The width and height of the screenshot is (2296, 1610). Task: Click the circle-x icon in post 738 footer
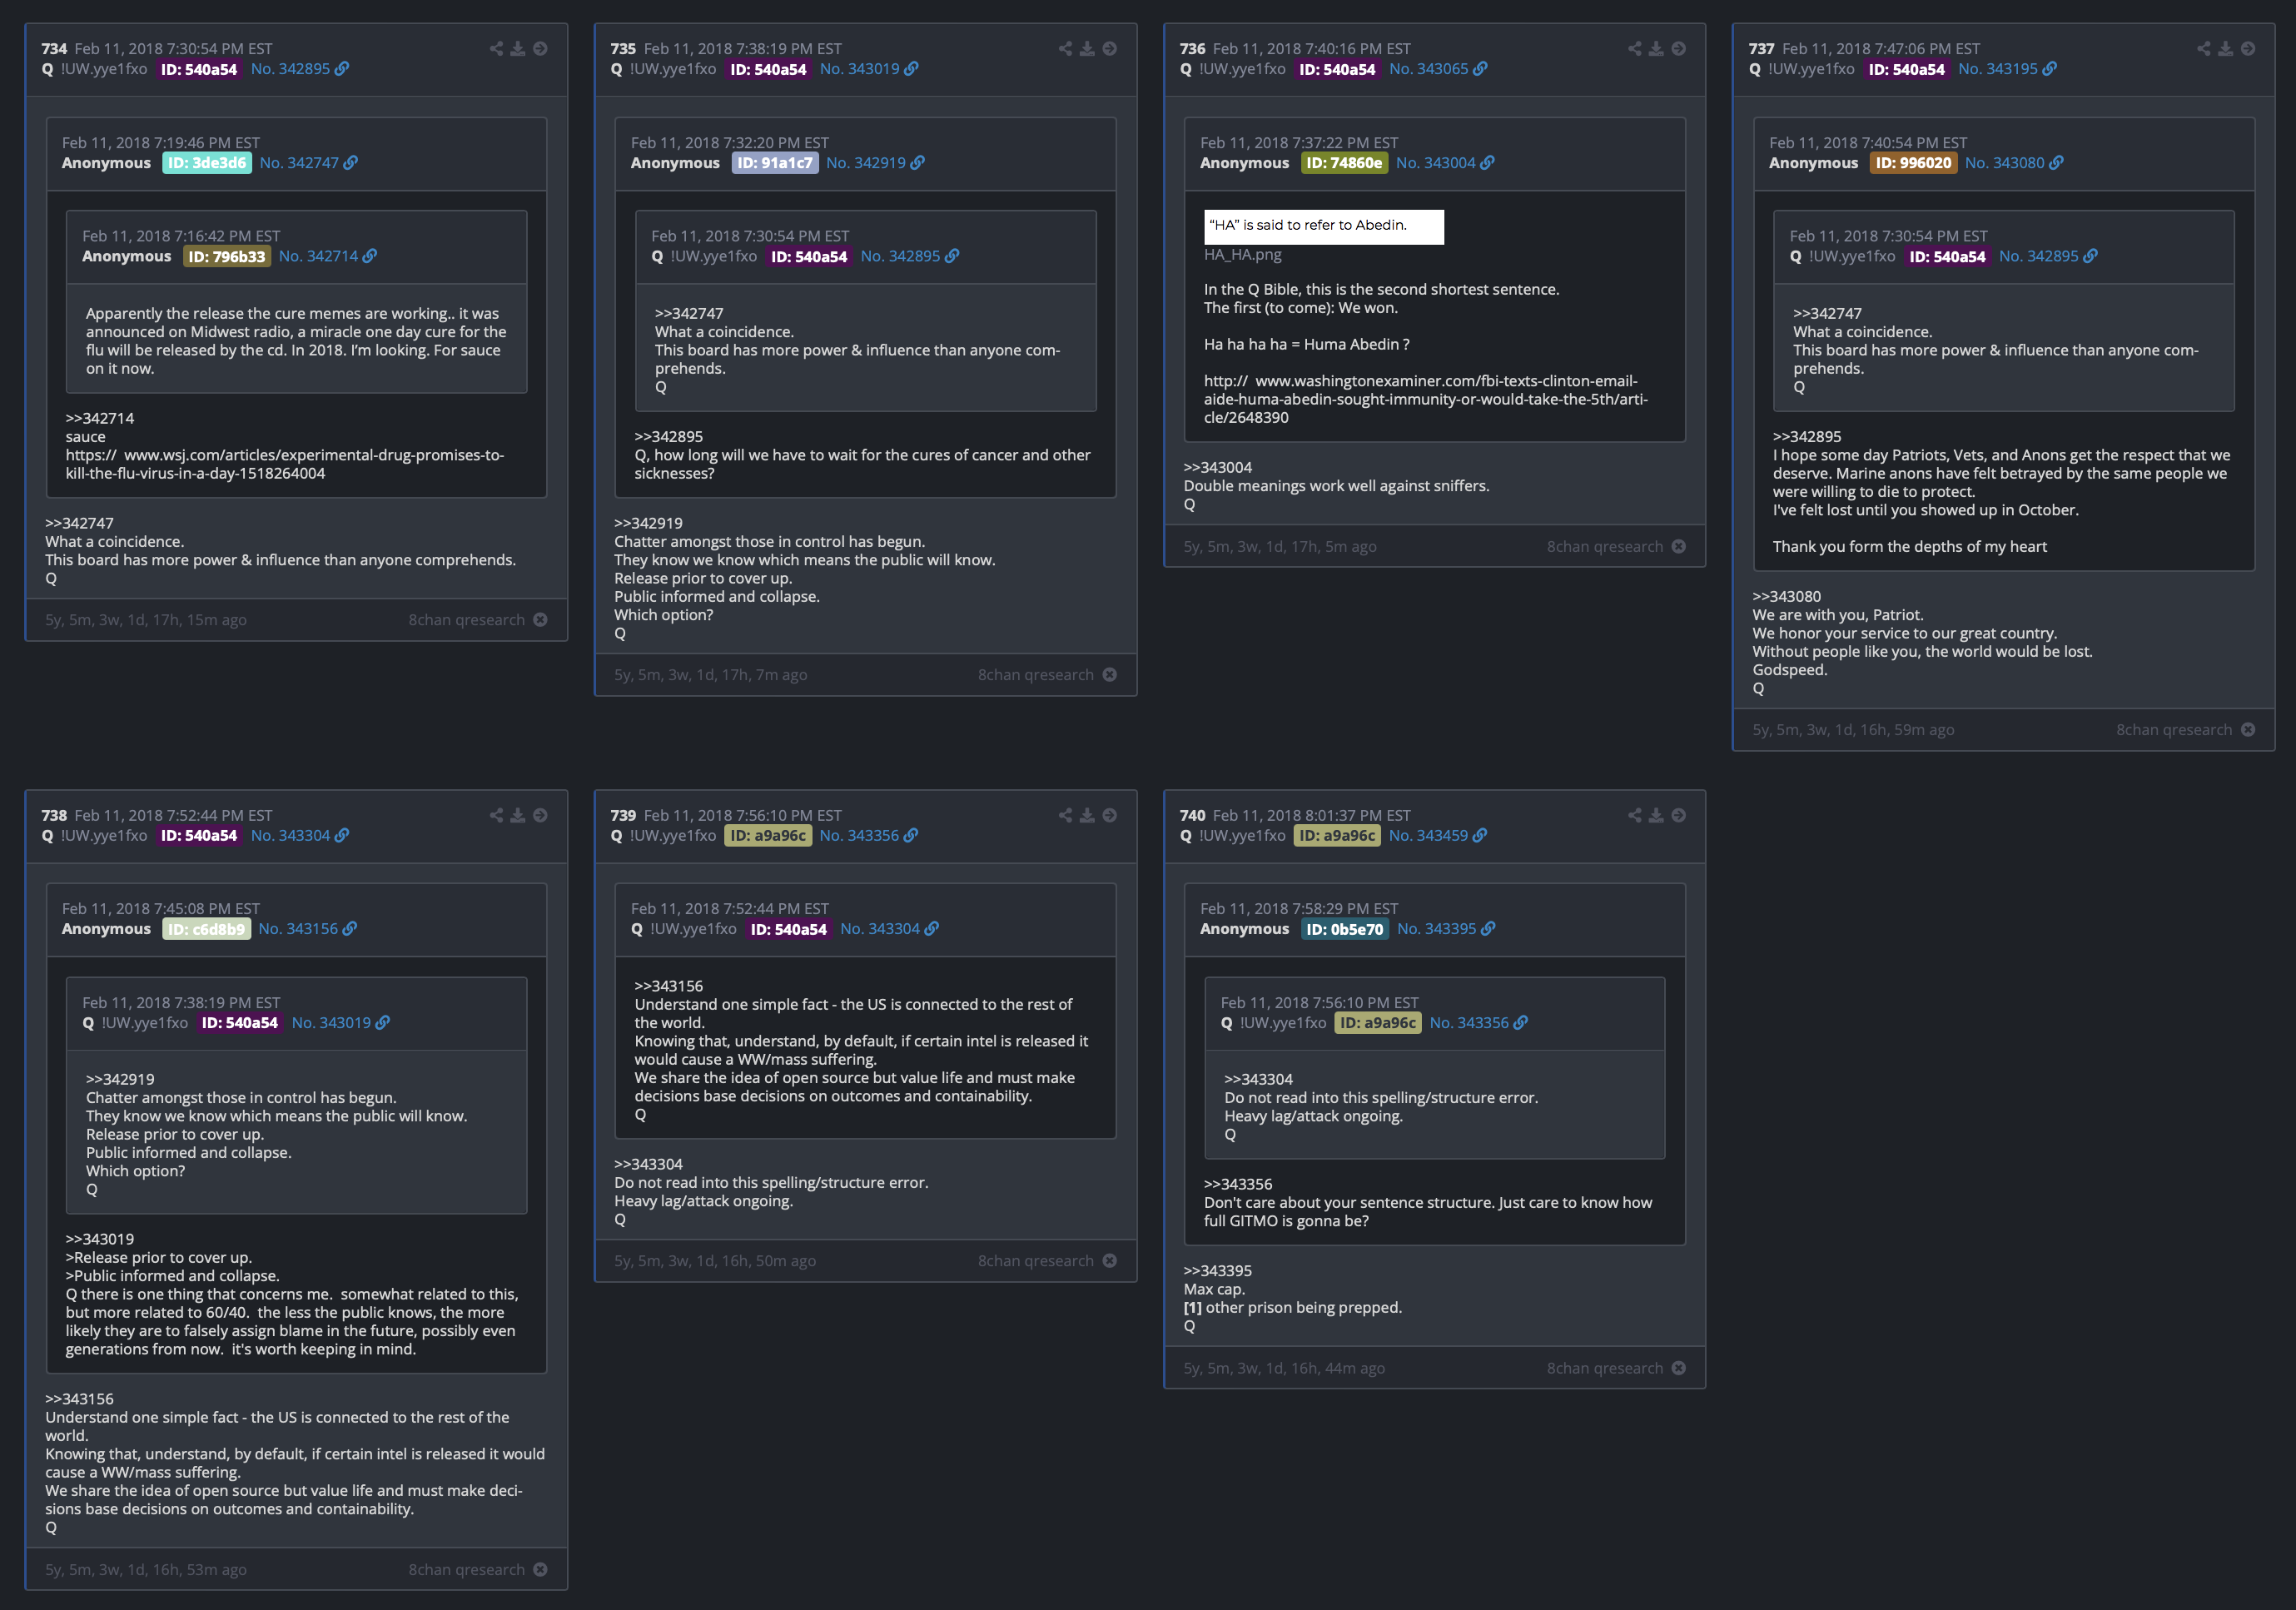540,1569
